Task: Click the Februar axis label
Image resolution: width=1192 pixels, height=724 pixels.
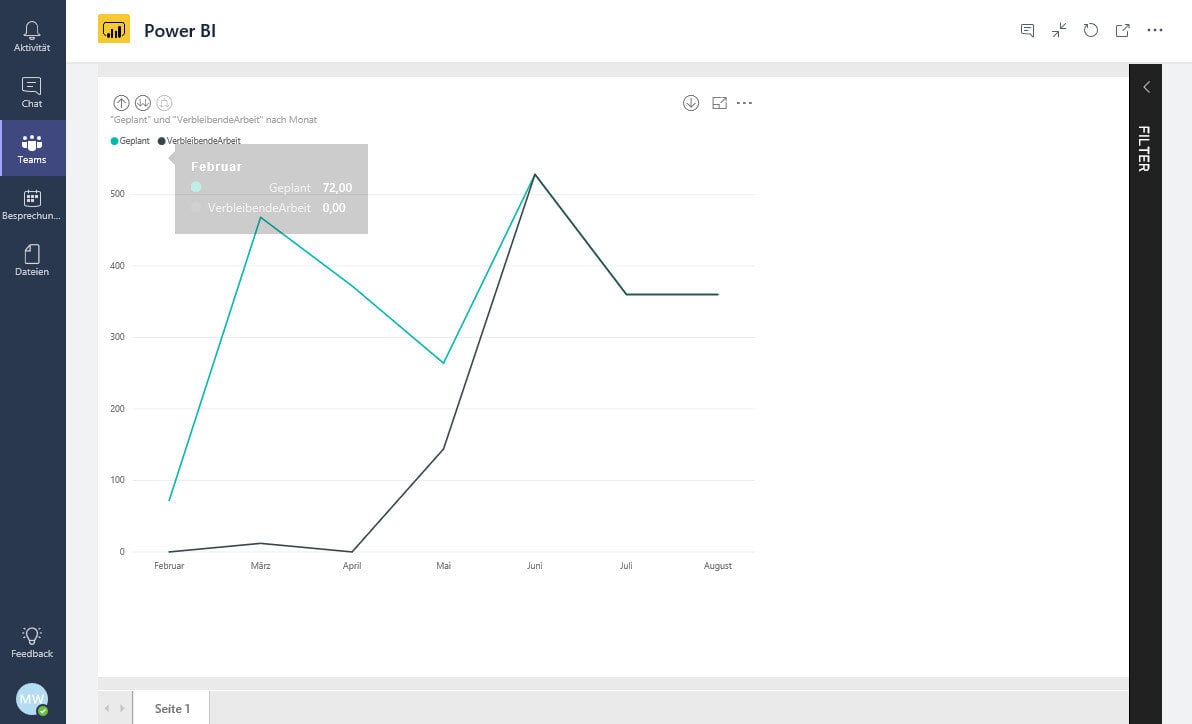Action: tap(169, 565)
